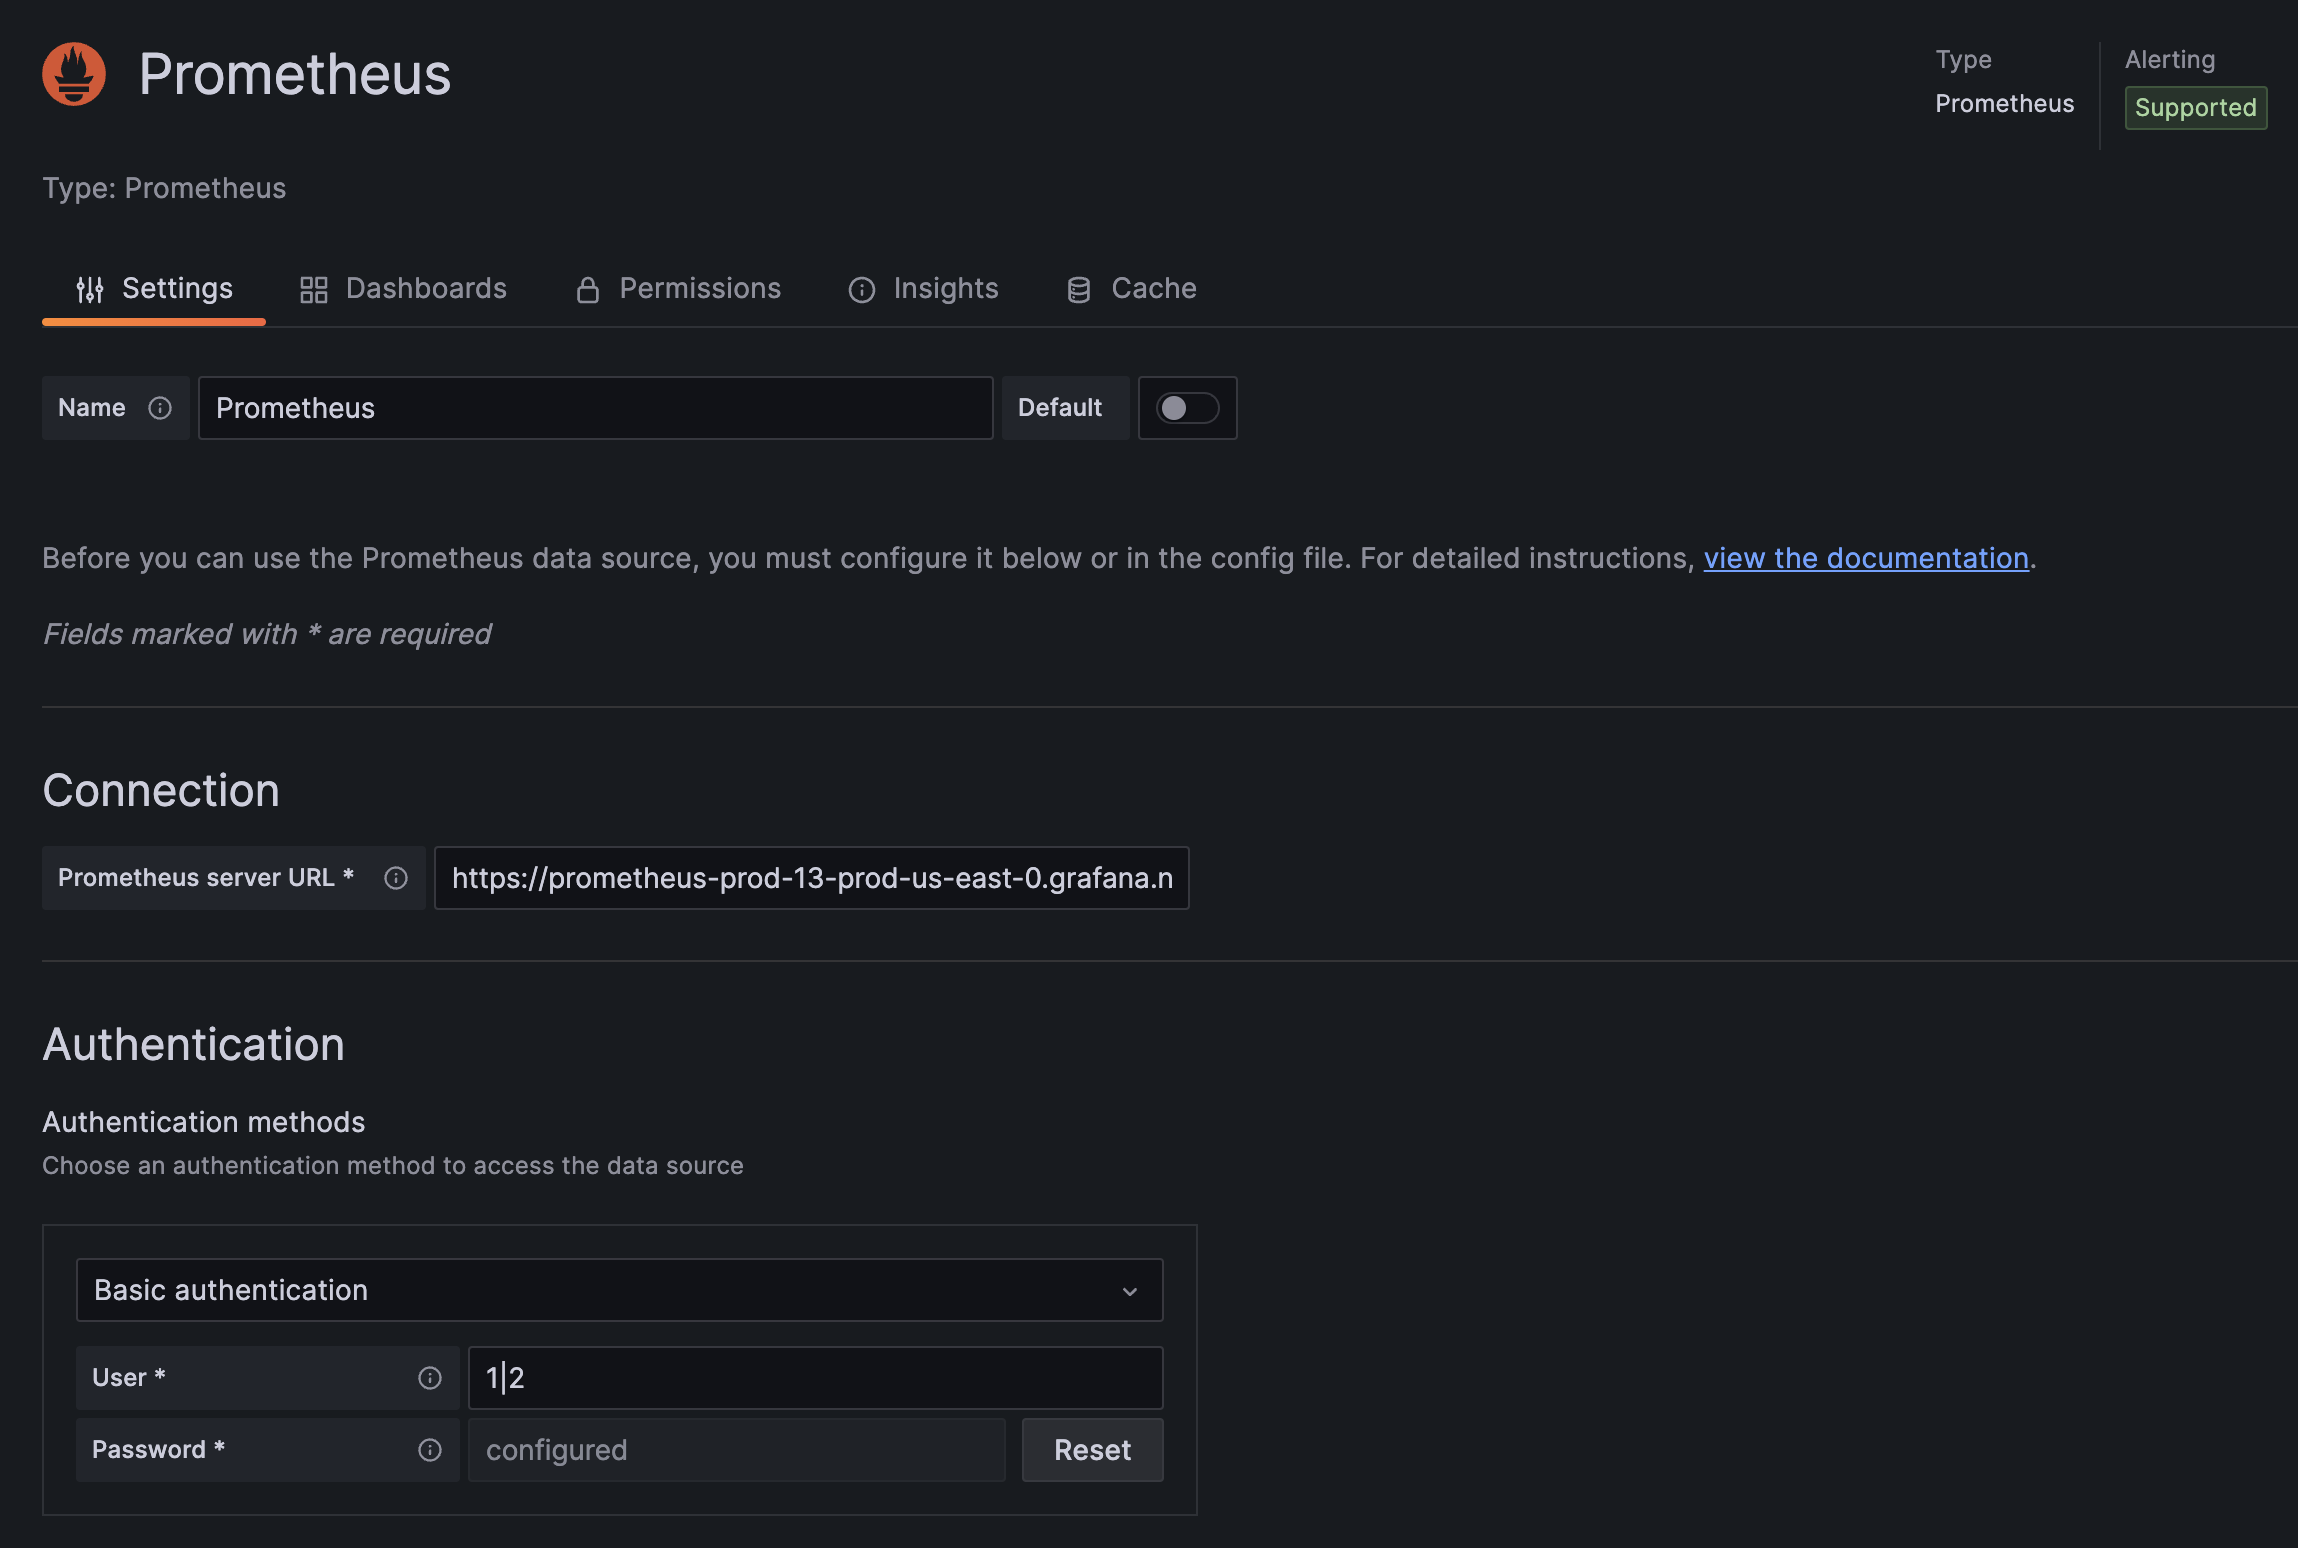Open the Cache tab
The width and height of the screenshot is (2298, 1548).
(x=1153, y=289)
